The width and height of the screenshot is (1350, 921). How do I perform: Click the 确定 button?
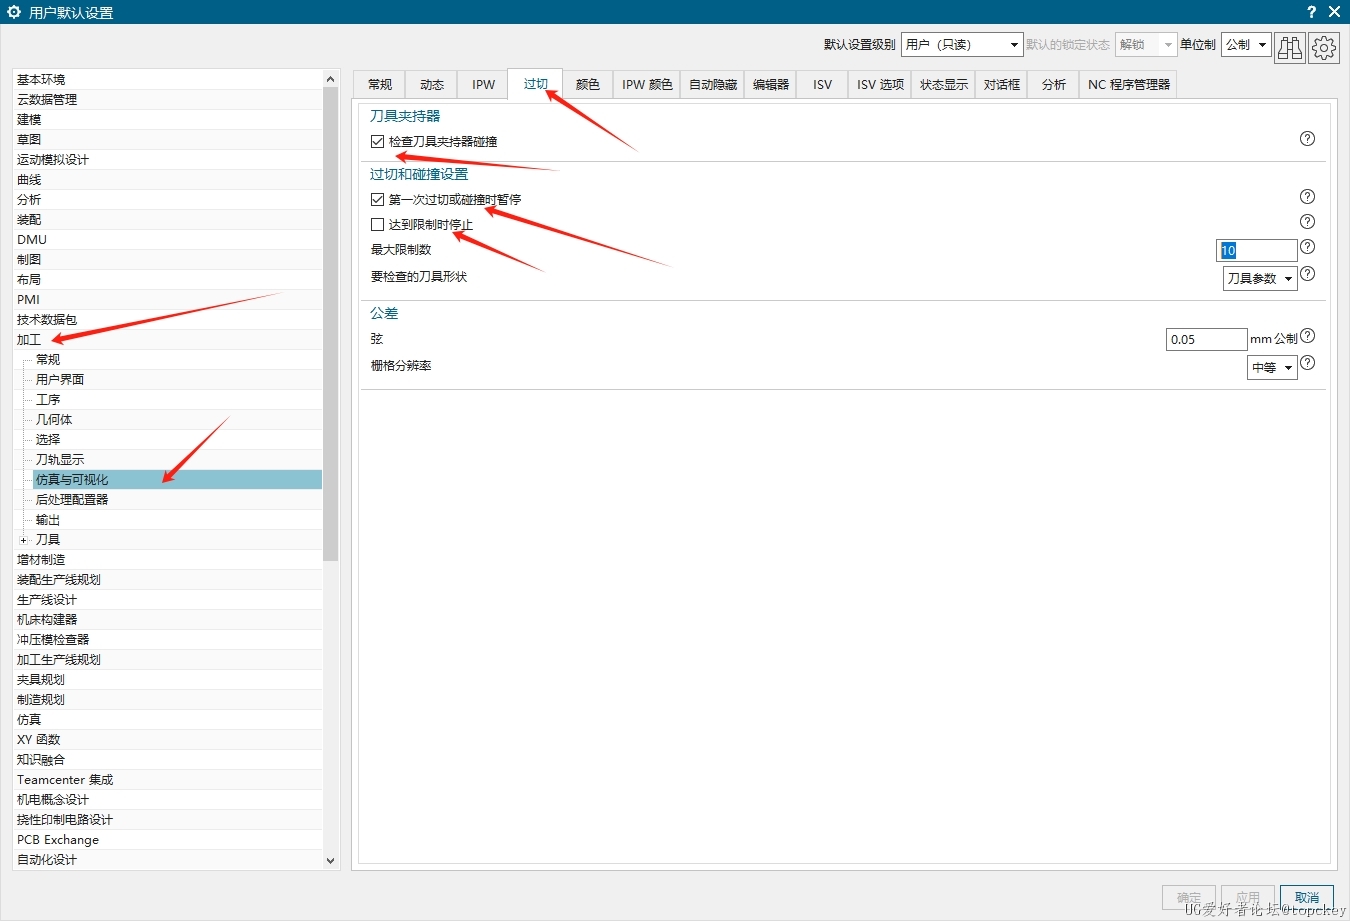click(x=1189, y=897)
